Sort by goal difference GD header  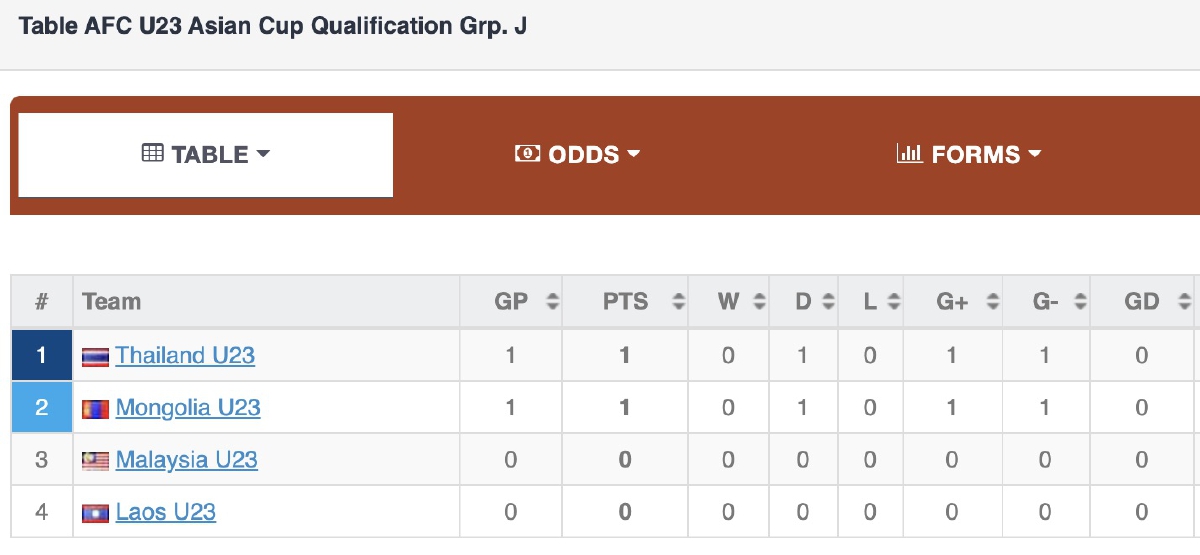1142,302
